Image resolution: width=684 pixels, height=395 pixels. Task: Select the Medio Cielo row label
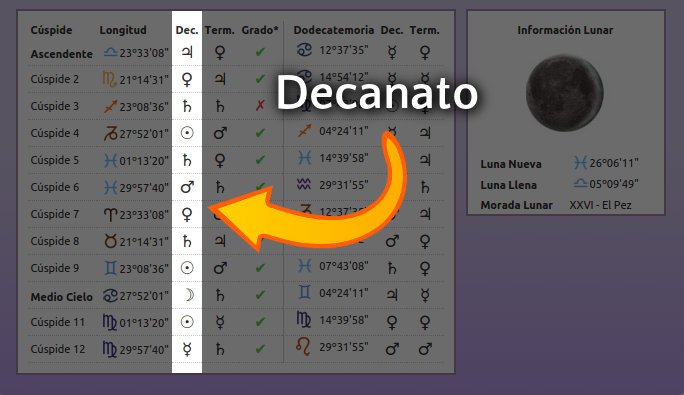[x=62, y=297]
